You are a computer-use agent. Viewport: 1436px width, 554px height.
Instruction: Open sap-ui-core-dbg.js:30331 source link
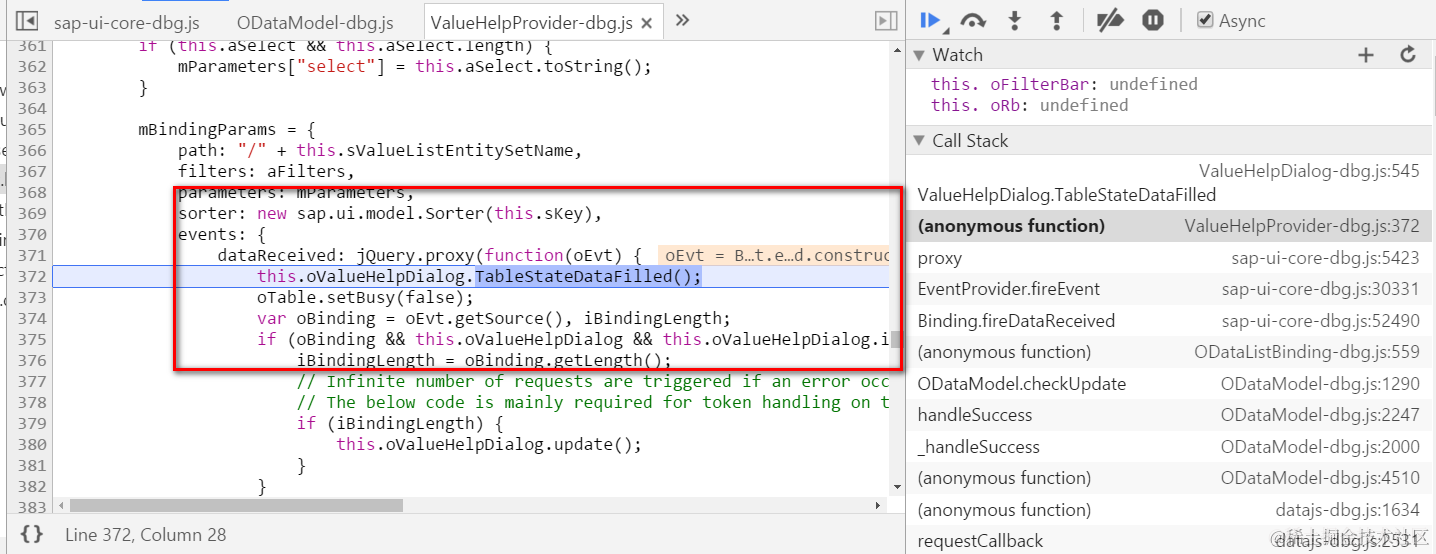coord(1320,289)
